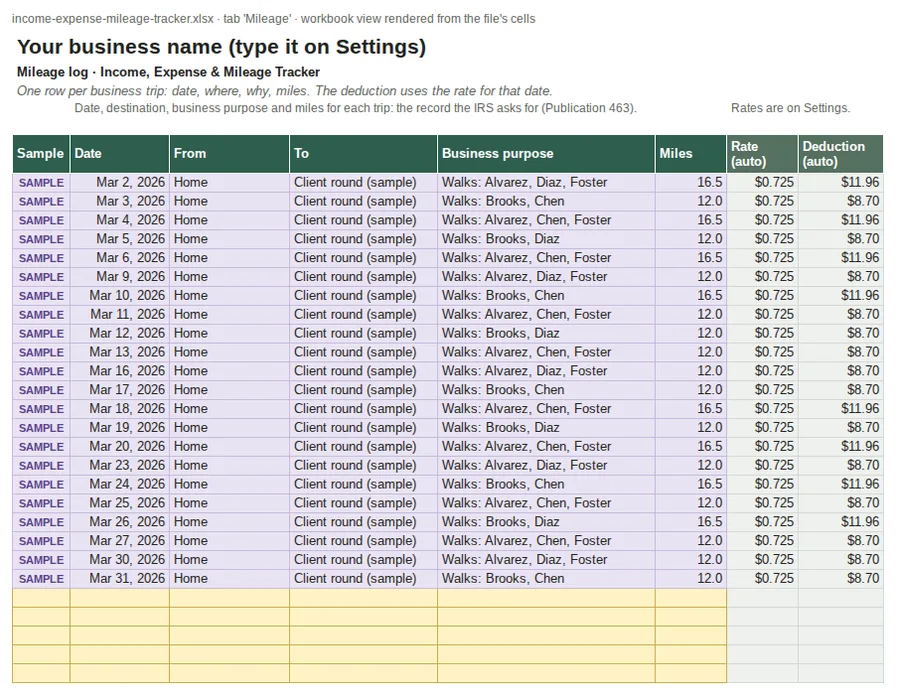
Task: Select the $11.96 deduction in Mar 26 row
Action: tap(841, 522)
